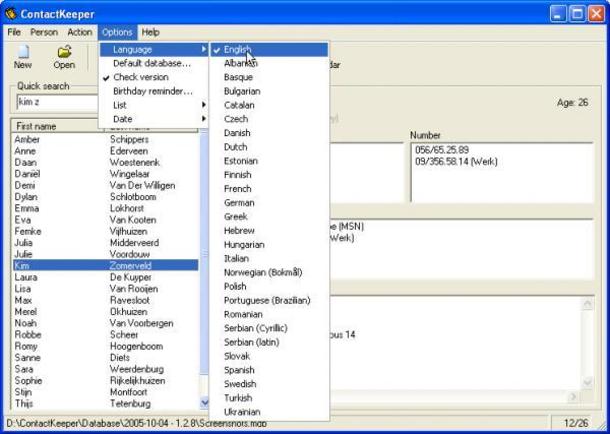Switch language to Finnish
Viewport: 610px width, 434px height.
(x=269, y=175)
